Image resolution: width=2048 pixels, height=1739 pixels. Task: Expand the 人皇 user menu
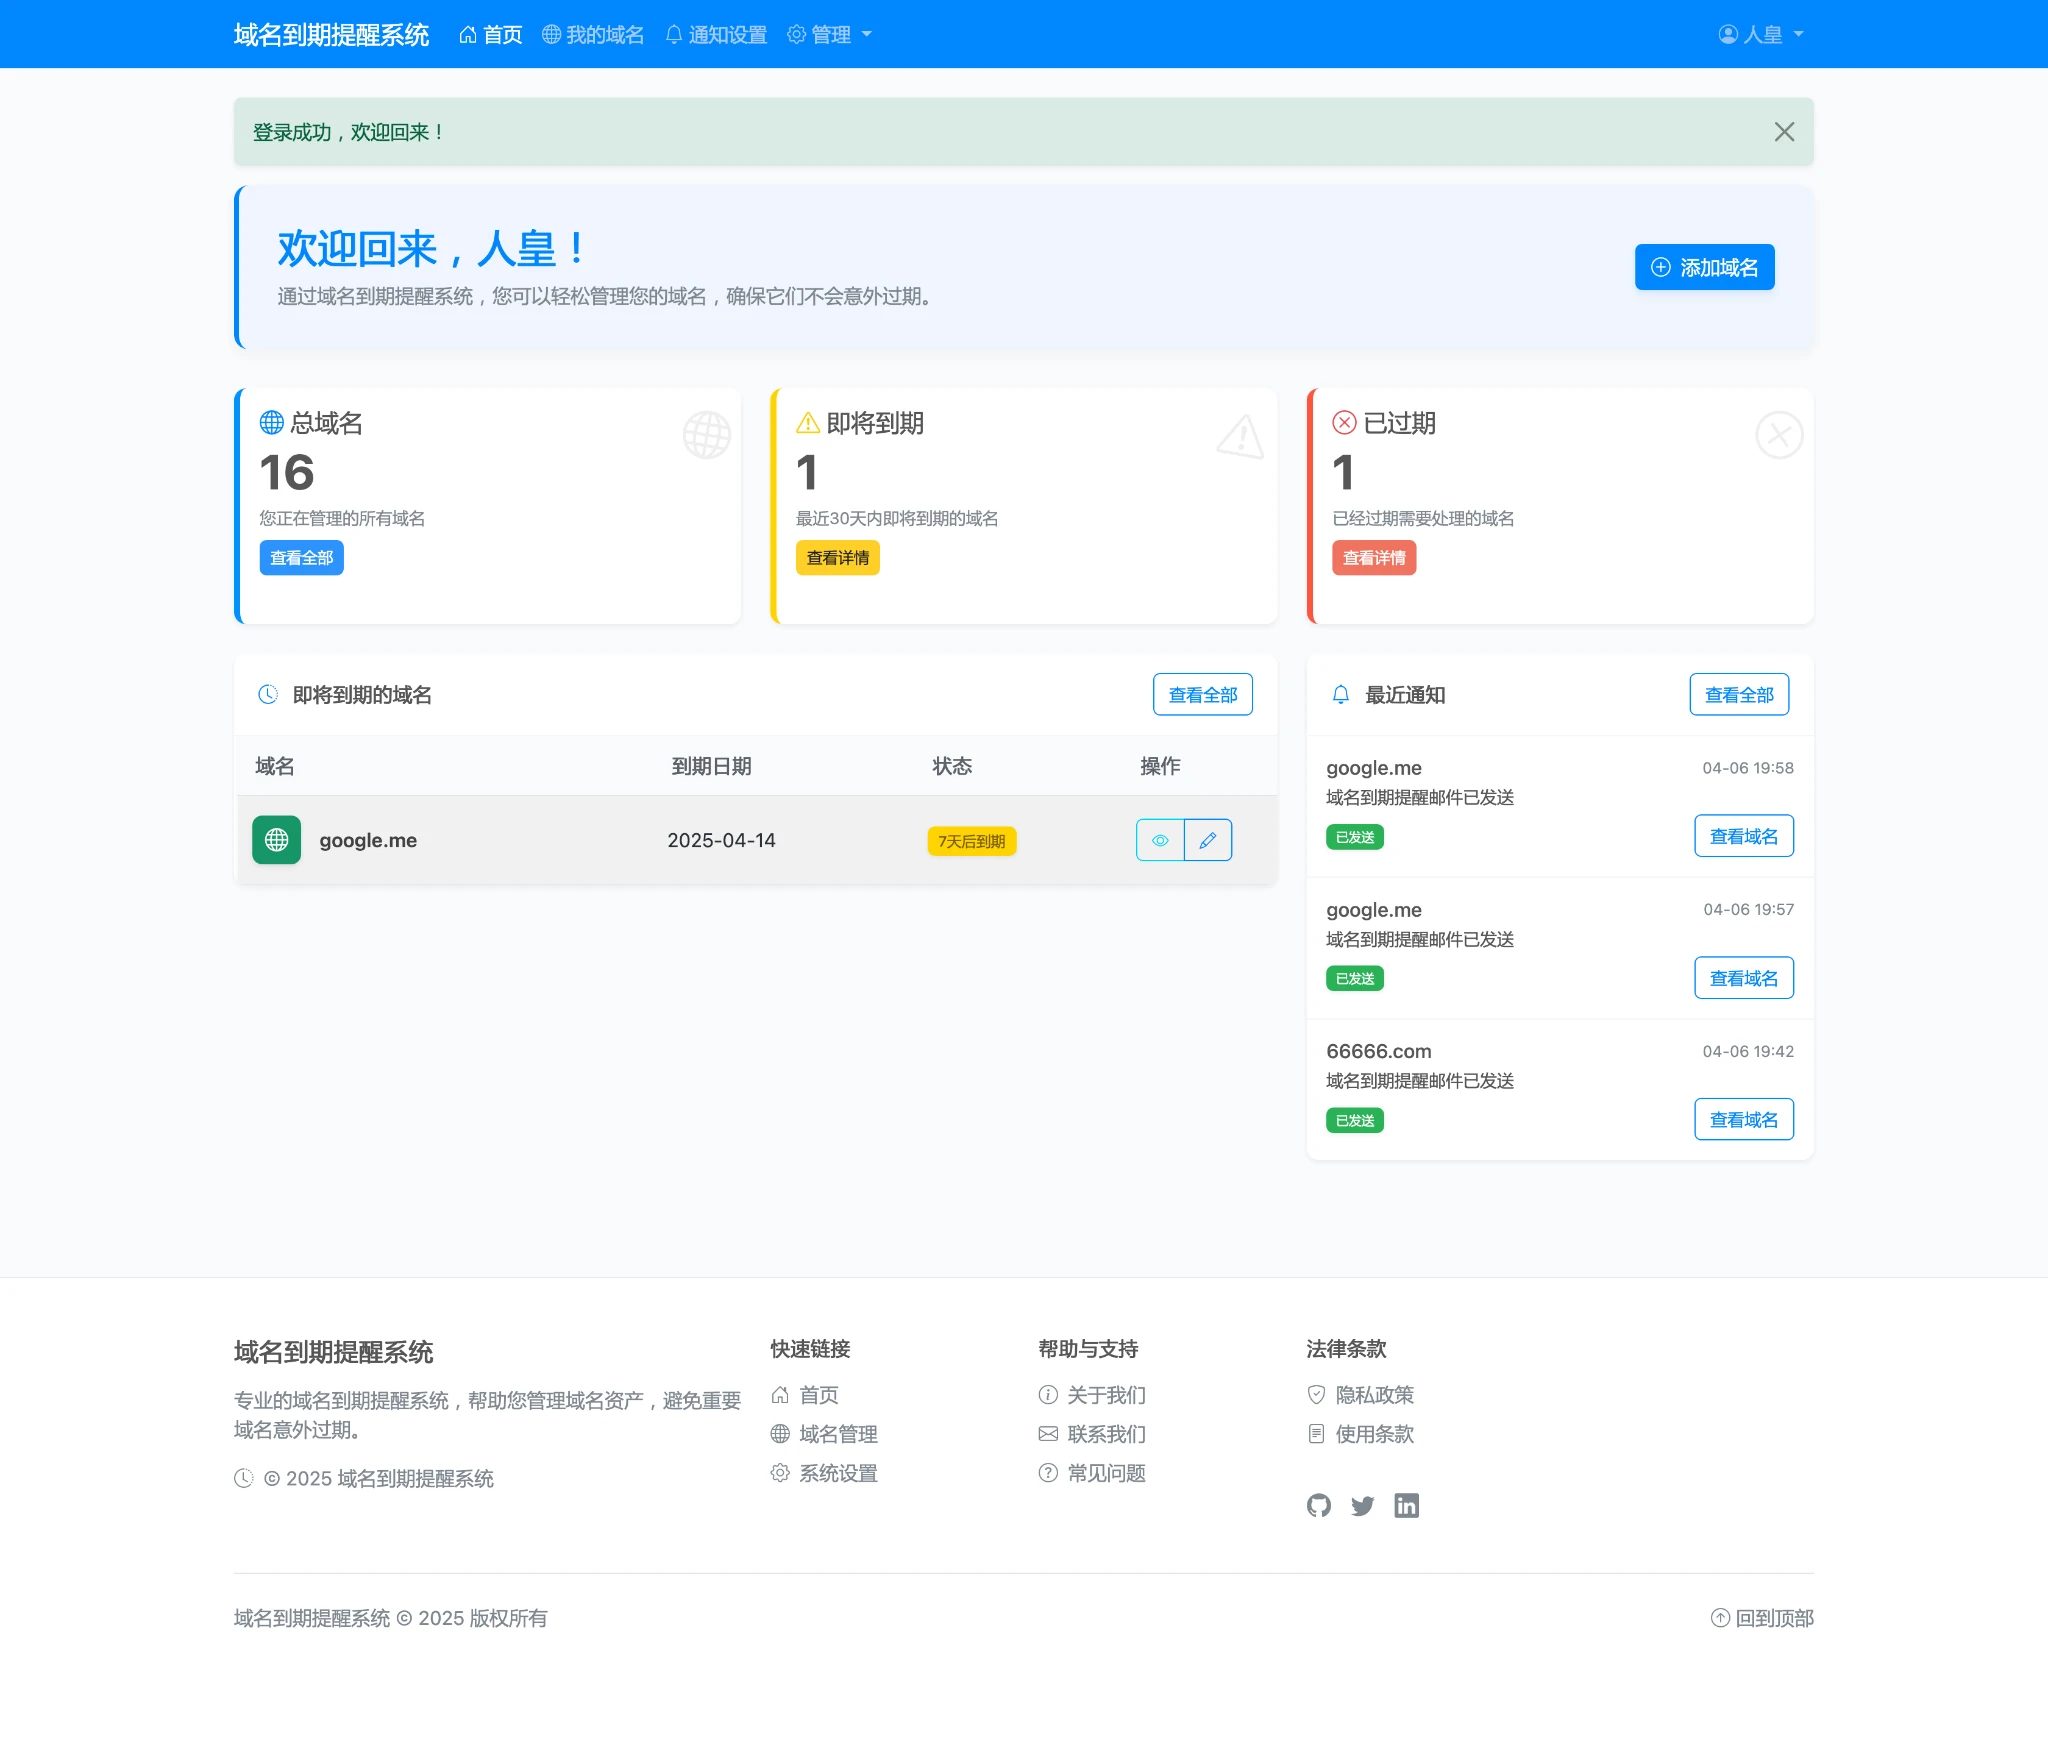point(1762,35)
